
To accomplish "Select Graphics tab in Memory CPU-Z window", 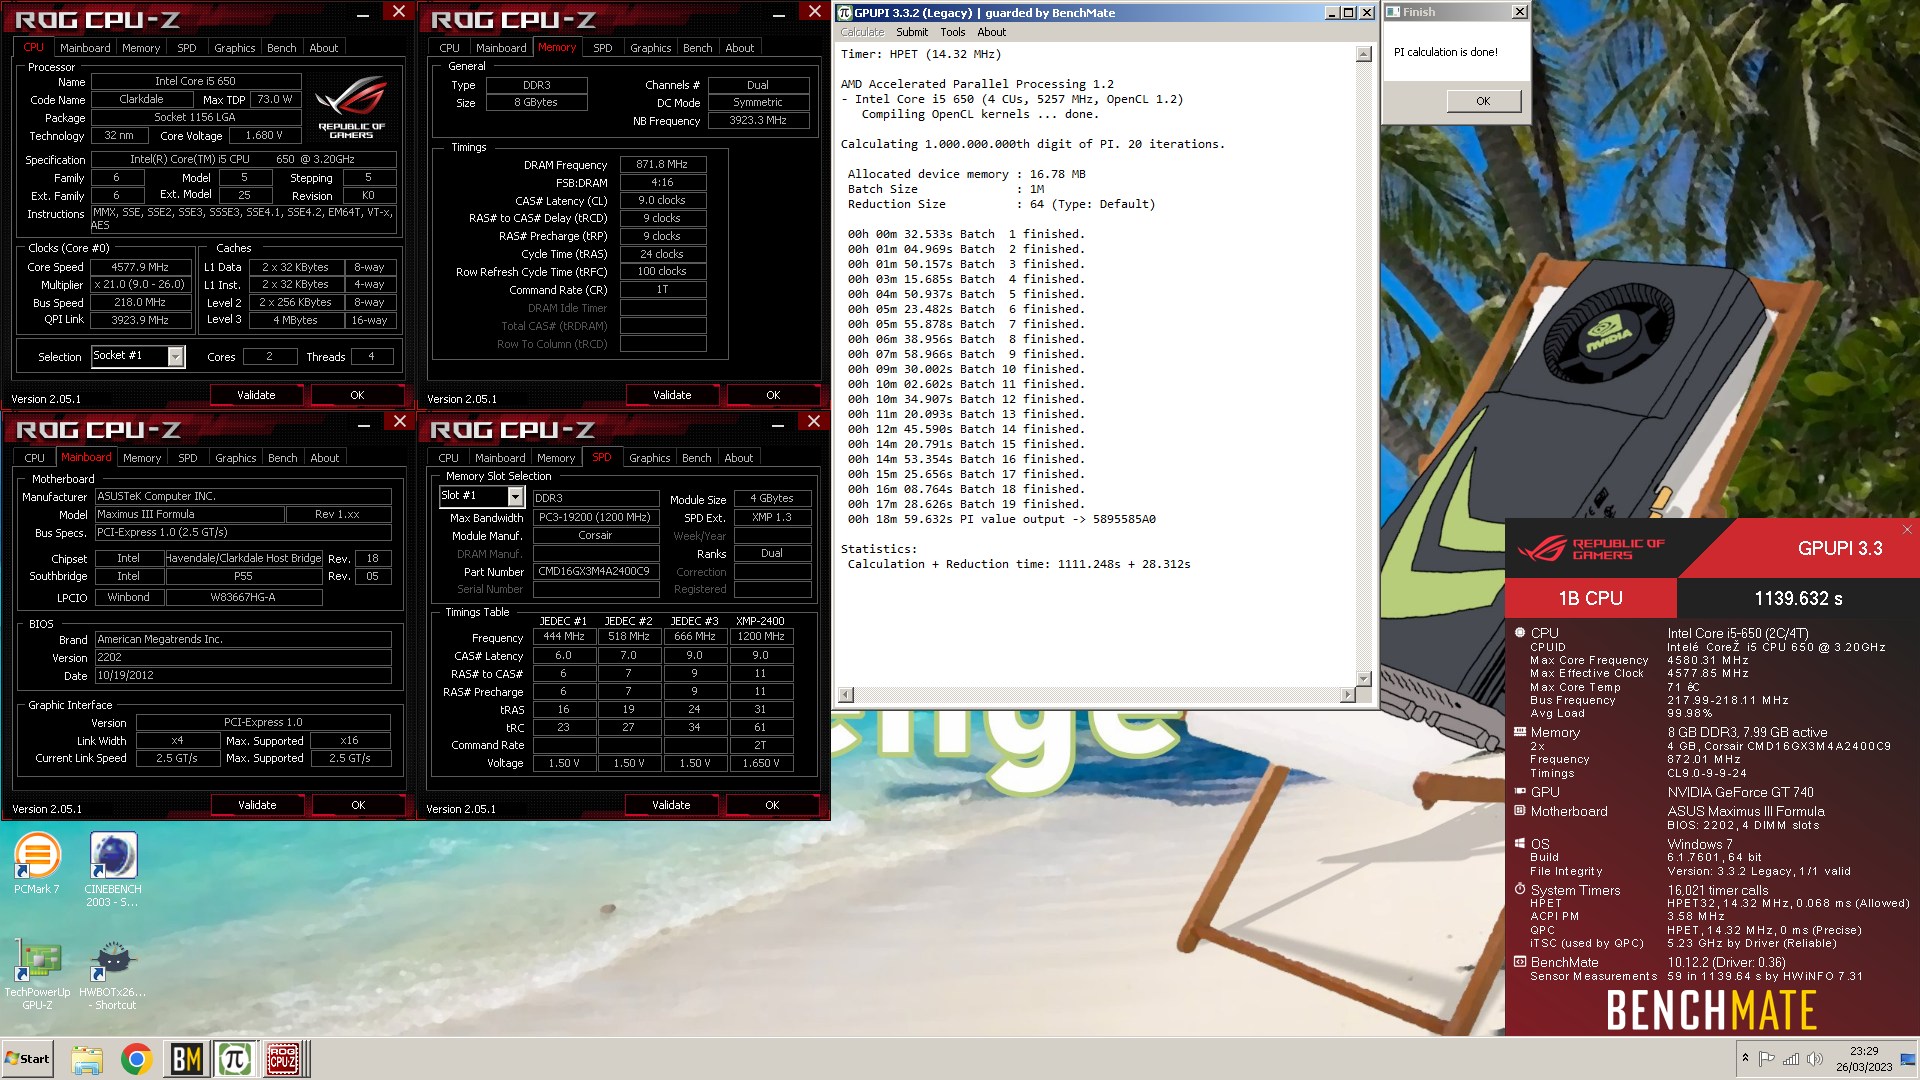I will [x=651, y=48].
